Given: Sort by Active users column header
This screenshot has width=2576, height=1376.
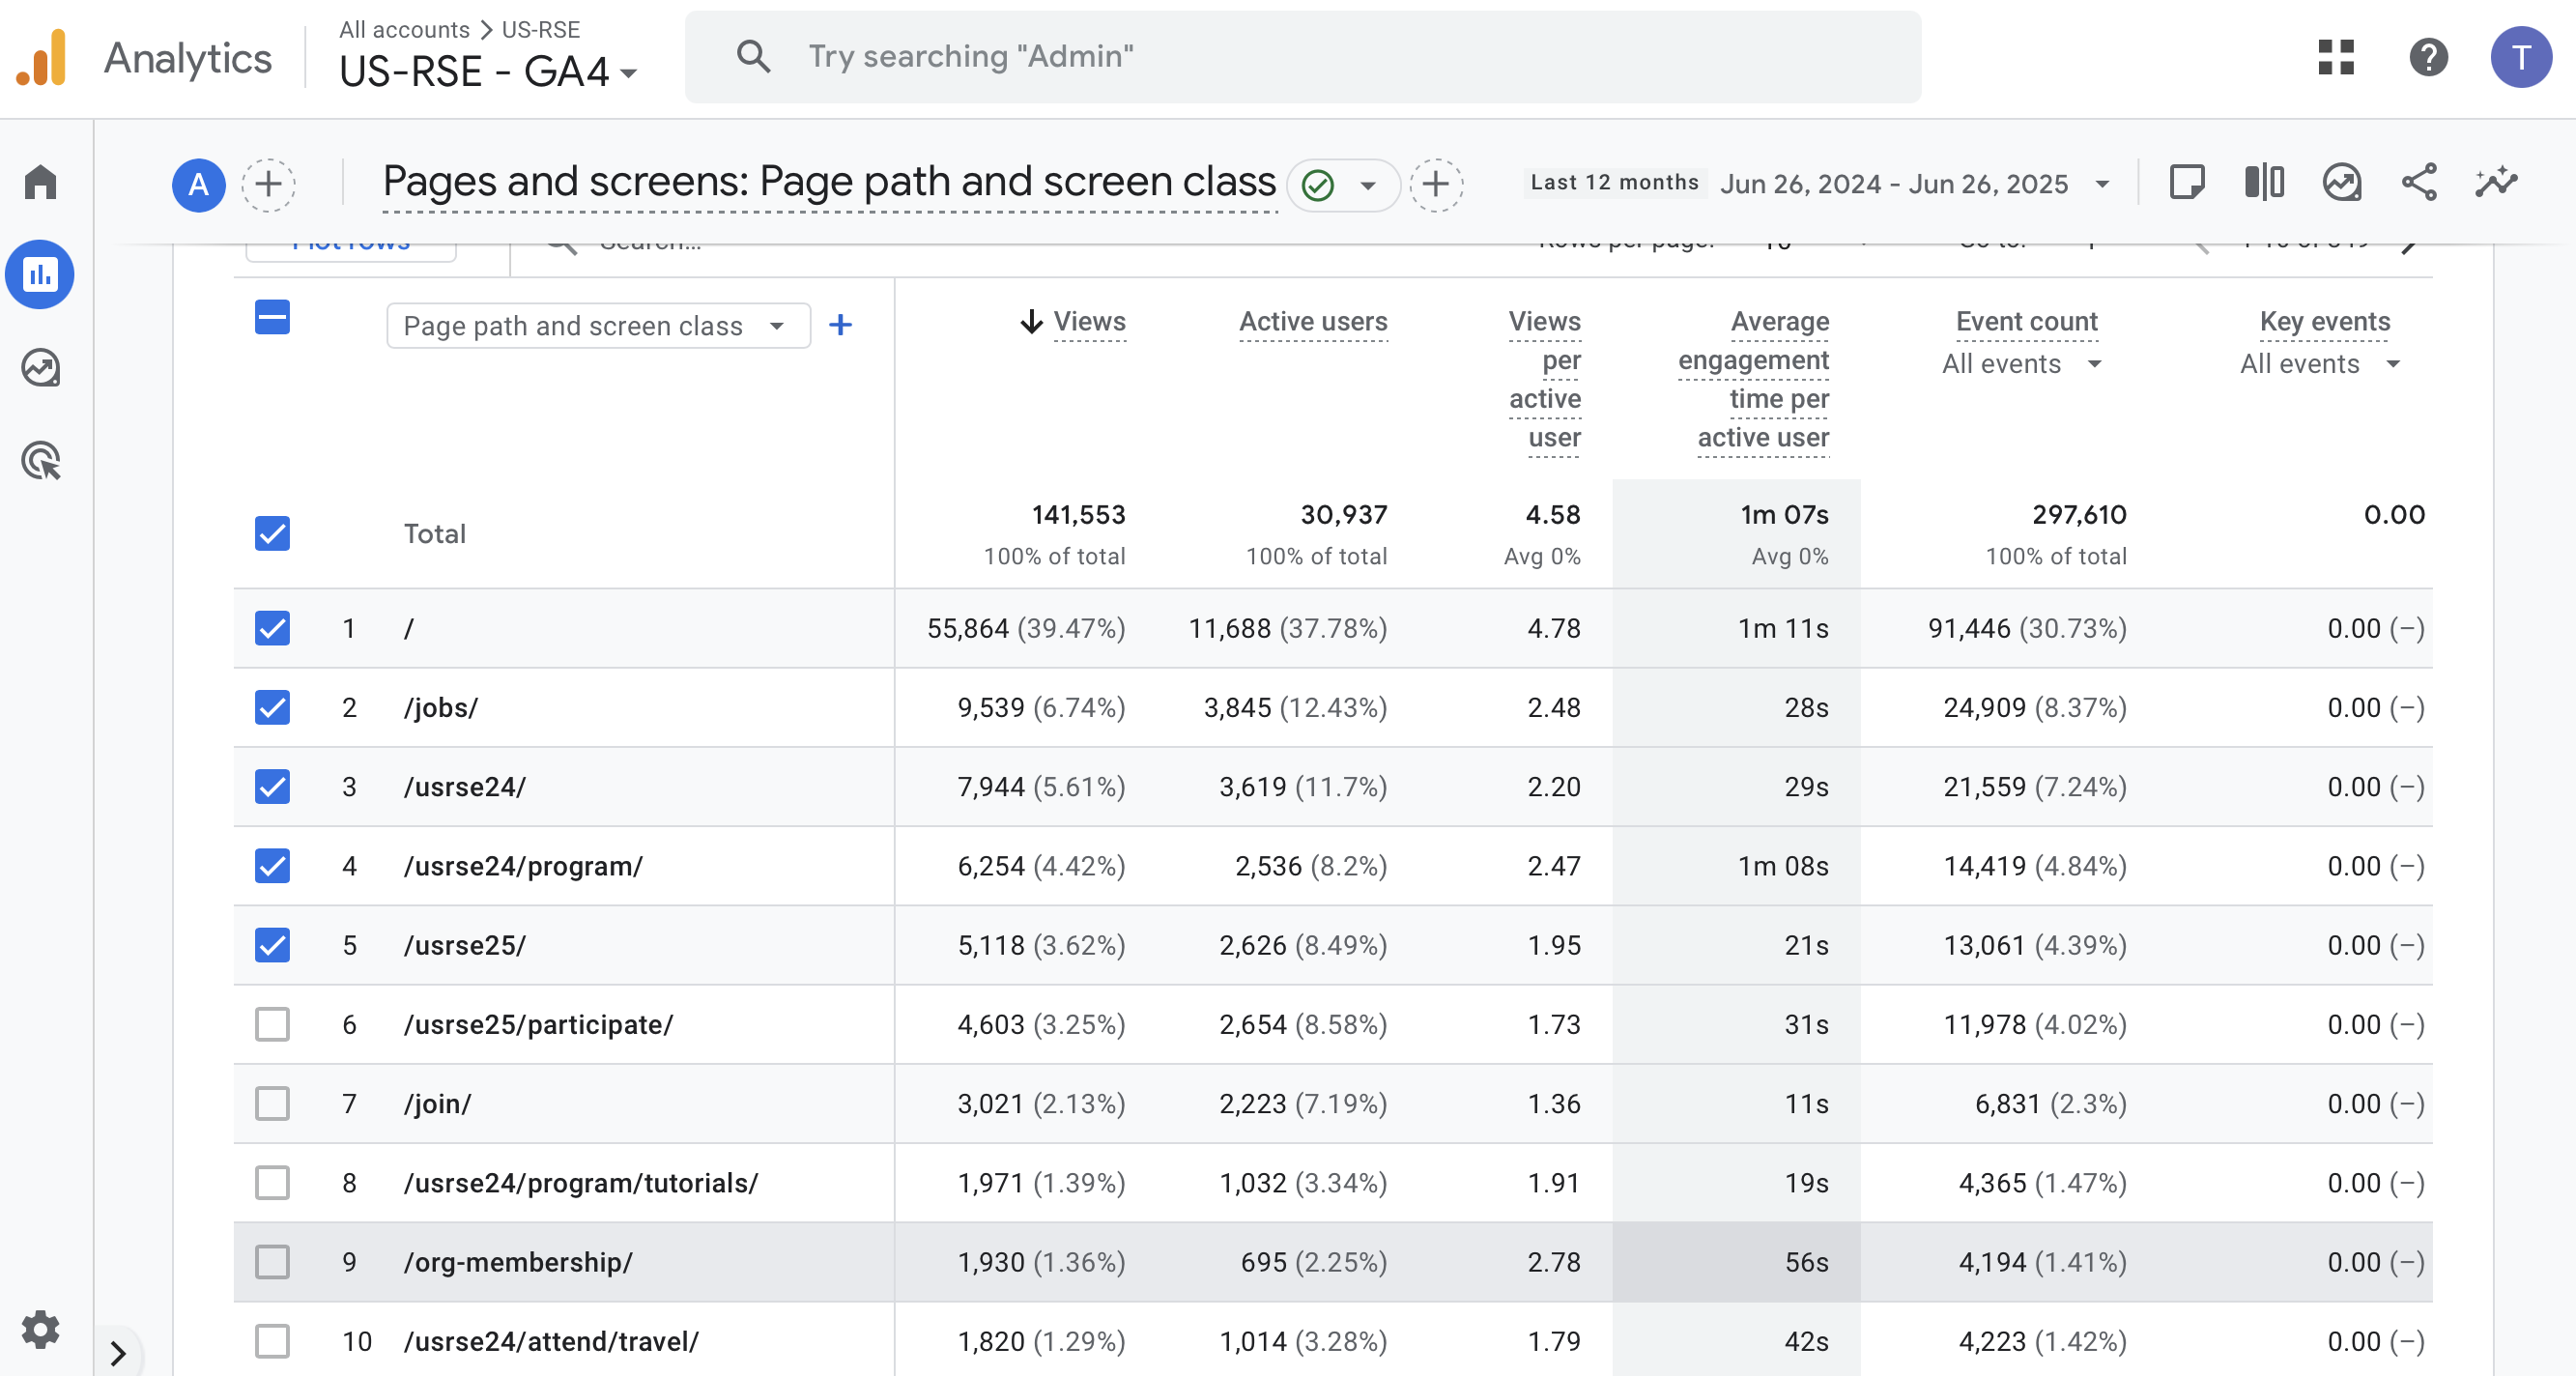Looking at the screenshot, I should coord(1312,322).
